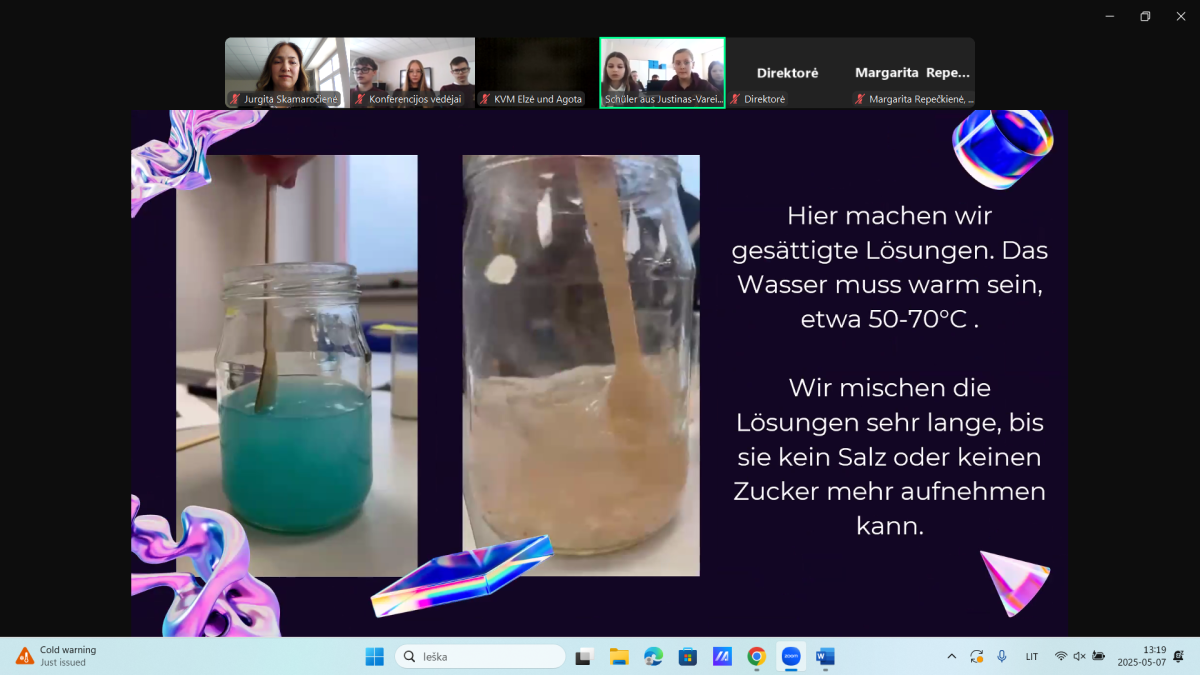Select Margarita Repečkienė's participant tile
Image resolution: width=1200 pixels, height=675 pixels.
point(912,73)
